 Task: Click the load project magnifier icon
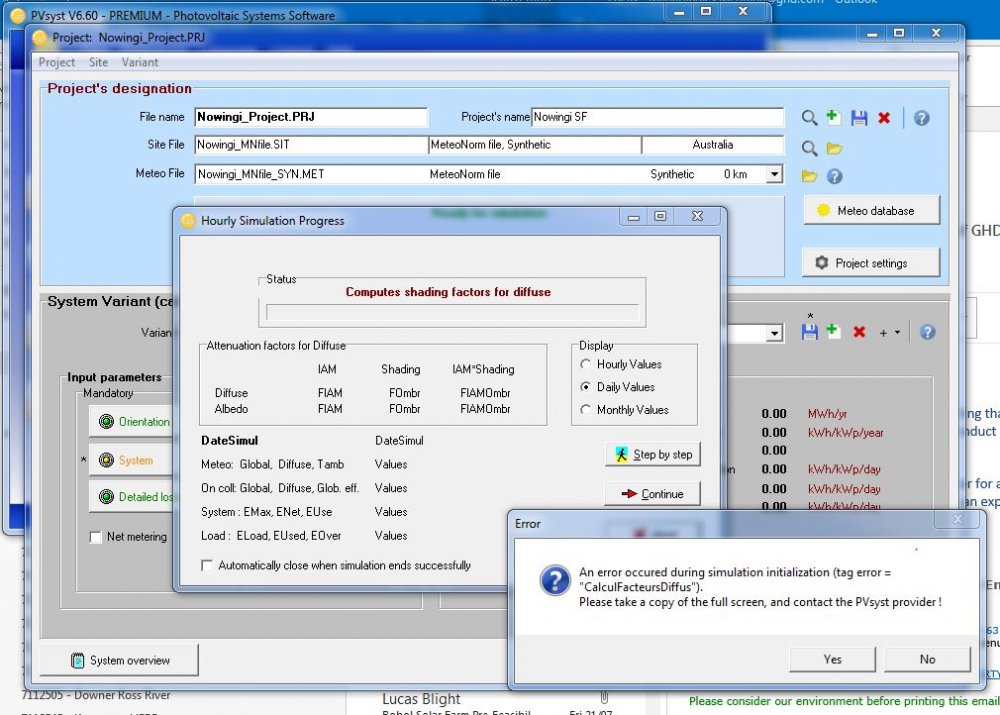tap(809, 118)
